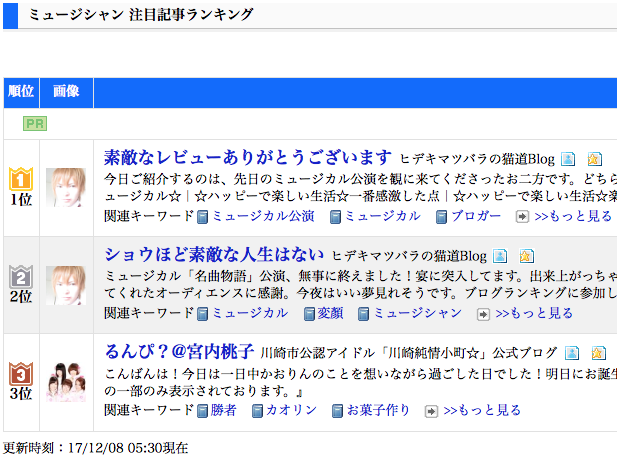Click profile icon beside rank 1 blog name
Image resolution: width=617 pixels, height=464 pixels.
(x=568, y=159)
